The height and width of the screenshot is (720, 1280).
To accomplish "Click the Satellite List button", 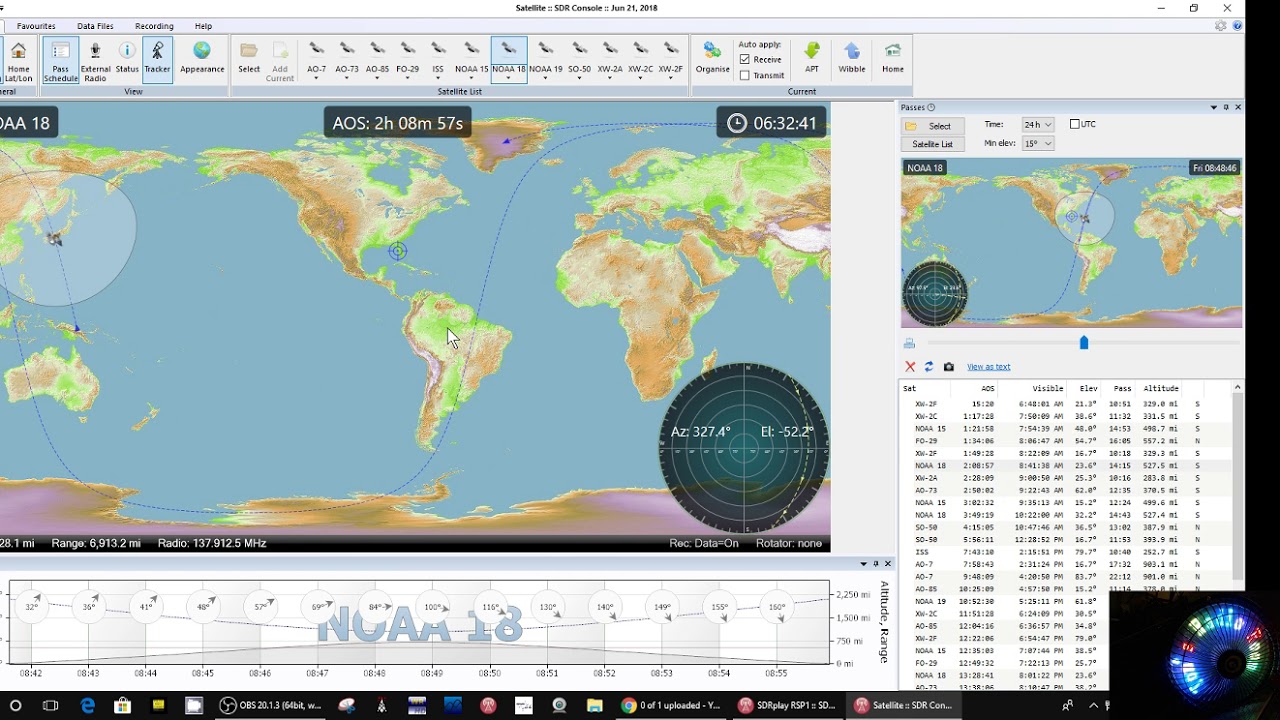I will [933, 144].
